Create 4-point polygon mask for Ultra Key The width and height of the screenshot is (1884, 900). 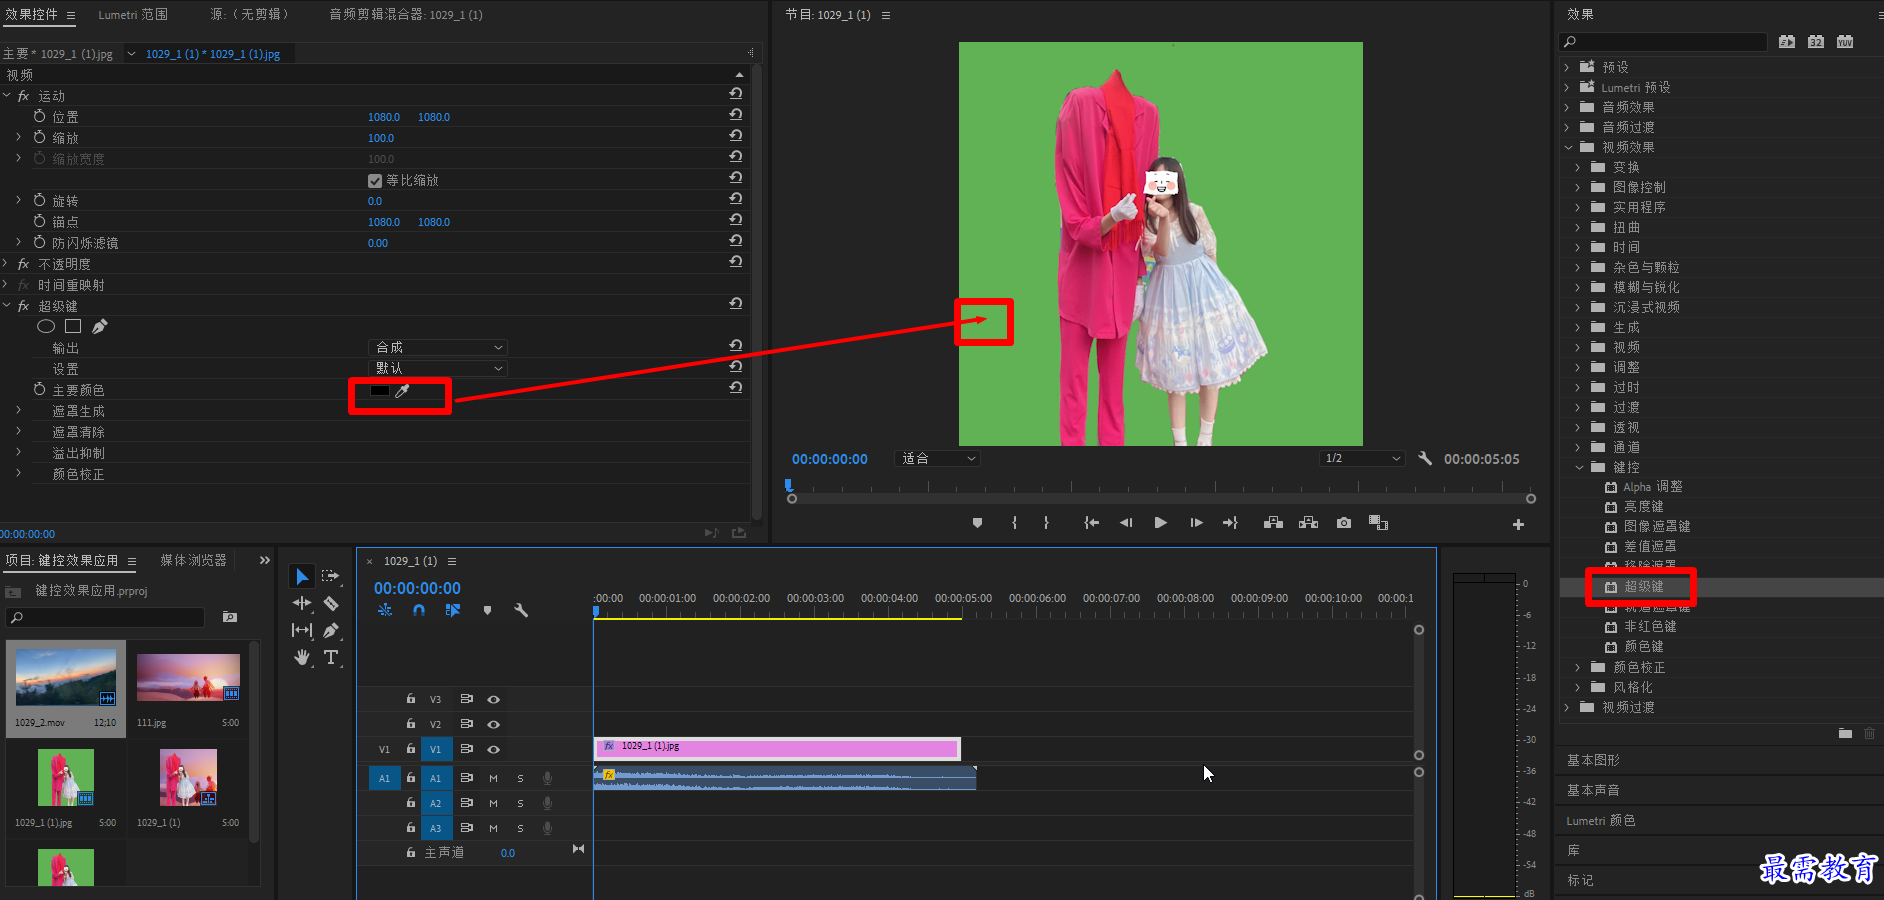pos(73,326)
